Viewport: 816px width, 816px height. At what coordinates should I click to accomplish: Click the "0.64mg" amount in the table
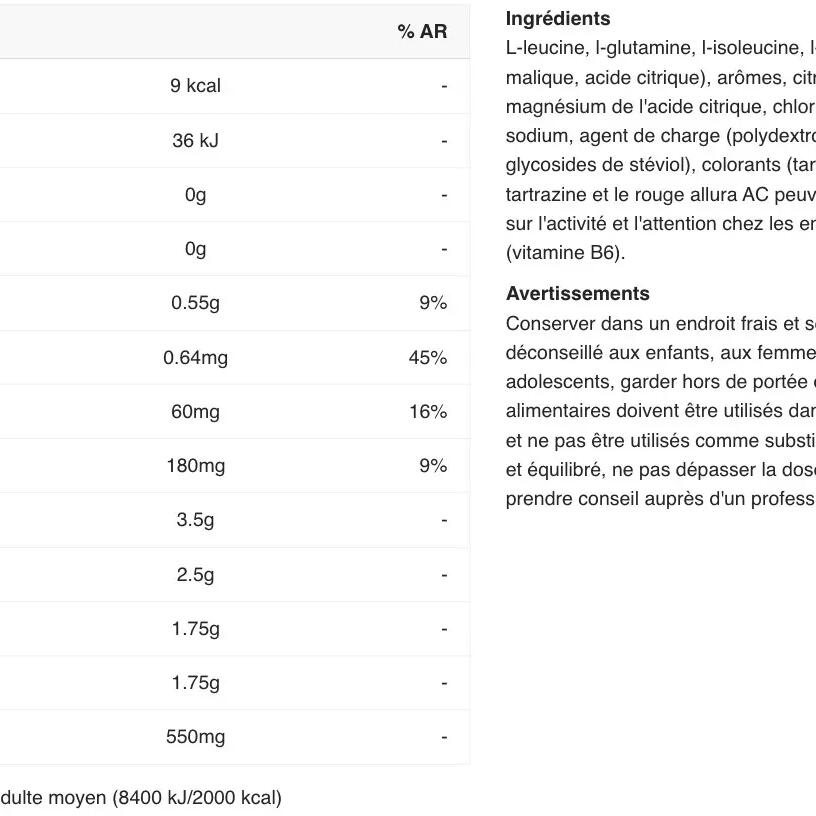[195, 358]
